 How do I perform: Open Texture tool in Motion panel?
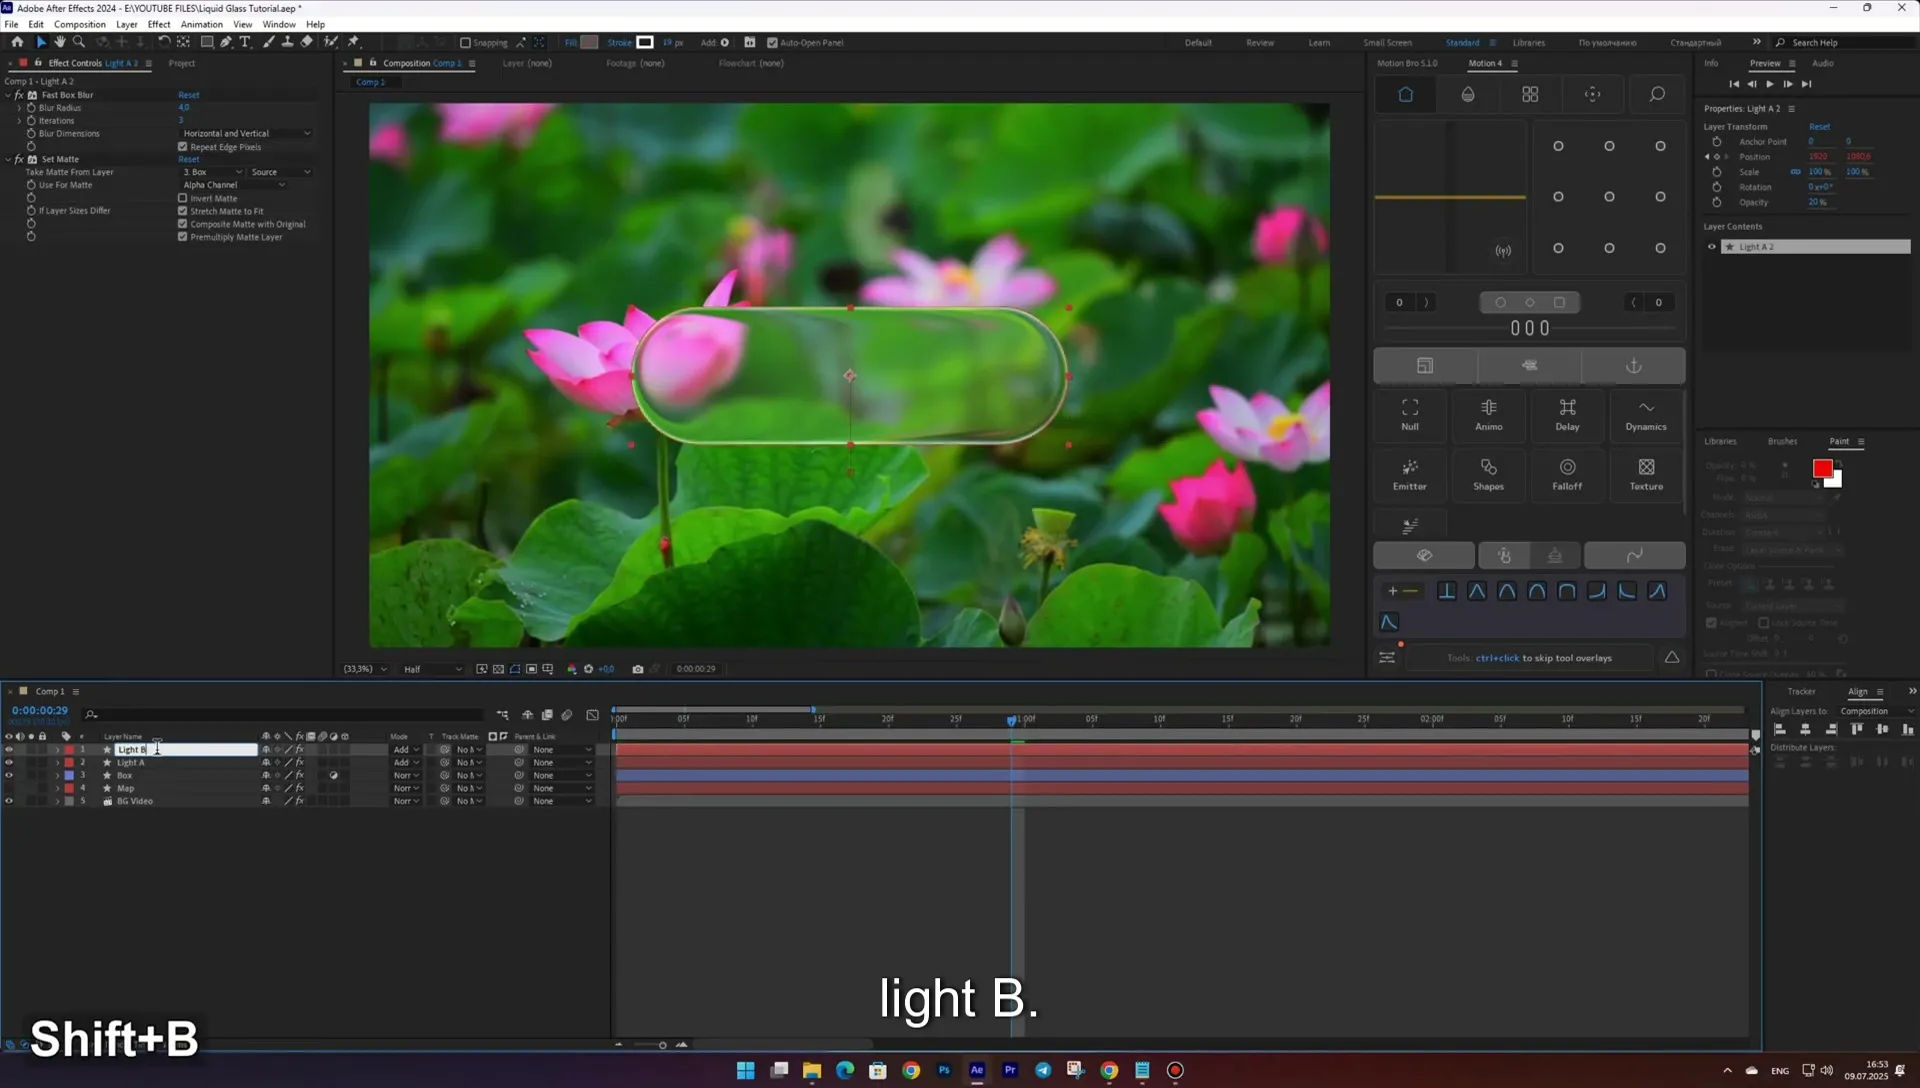click(x=1646, y=474)
